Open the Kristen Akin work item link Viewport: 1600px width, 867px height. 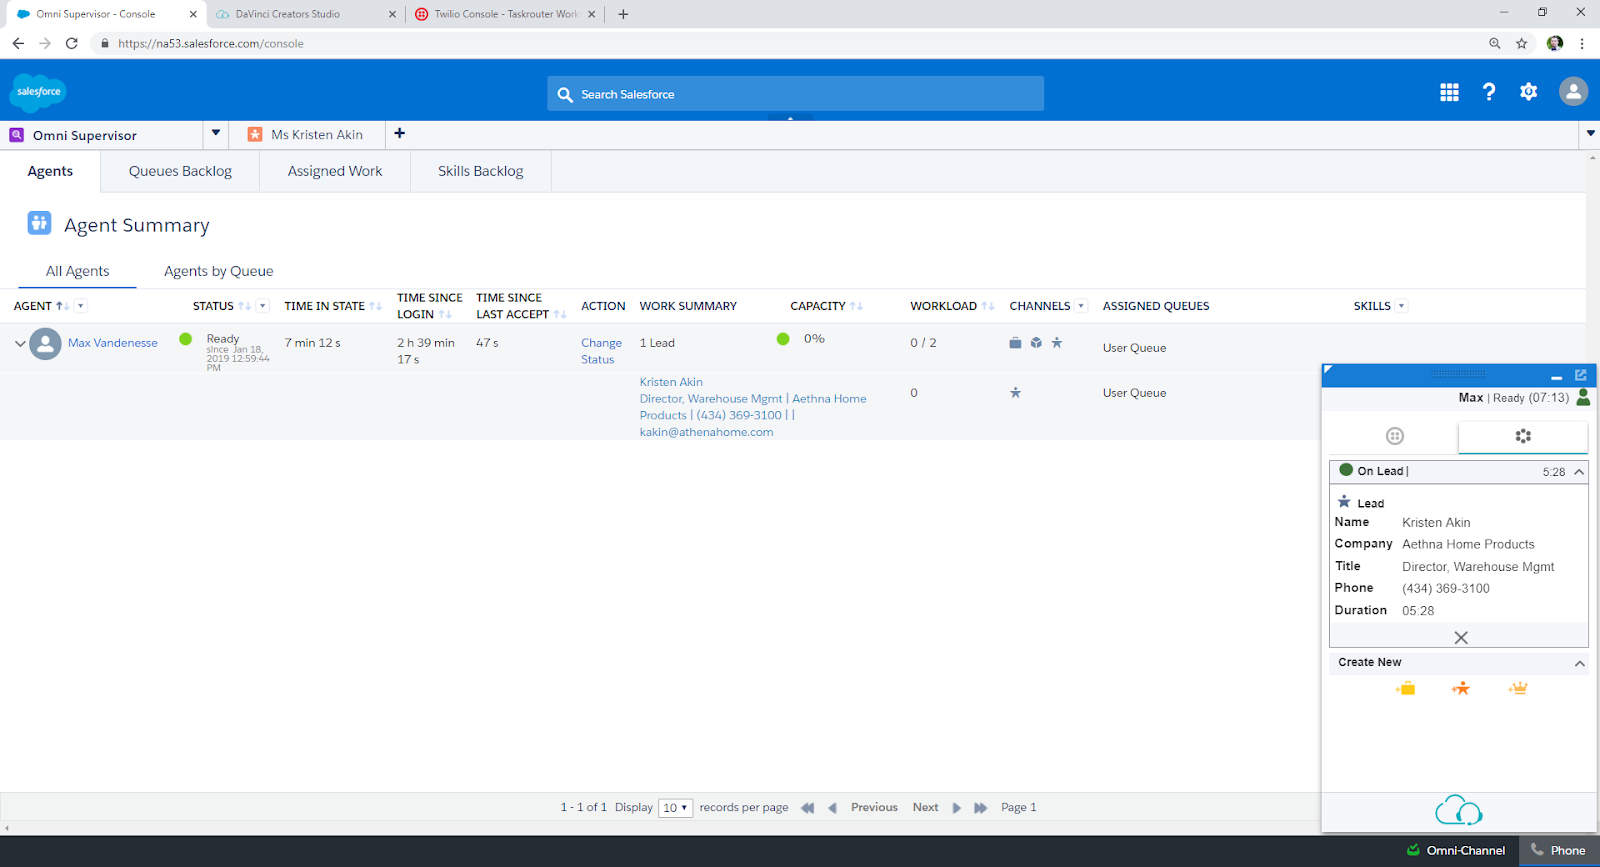(x=671, y=382)
